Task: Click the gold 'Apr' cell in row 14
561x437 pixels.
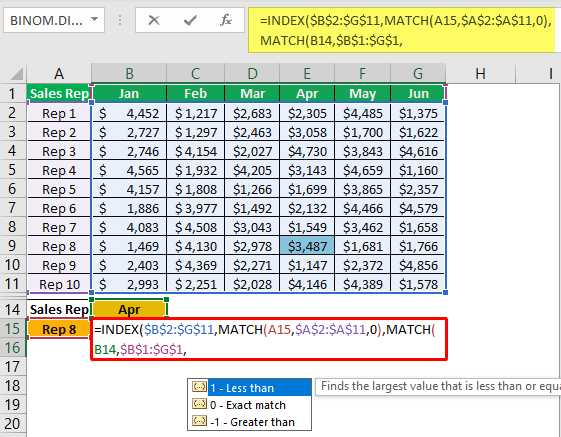Action: (x=129, y=309)
